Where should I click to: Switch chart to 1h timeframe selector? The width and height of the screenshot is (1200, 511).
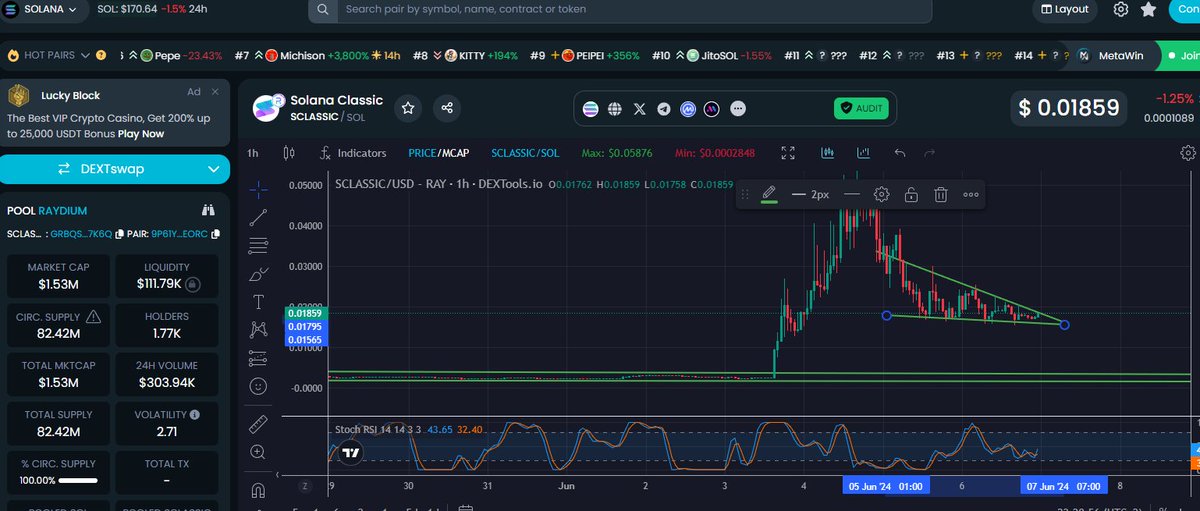tap(253, 153)
